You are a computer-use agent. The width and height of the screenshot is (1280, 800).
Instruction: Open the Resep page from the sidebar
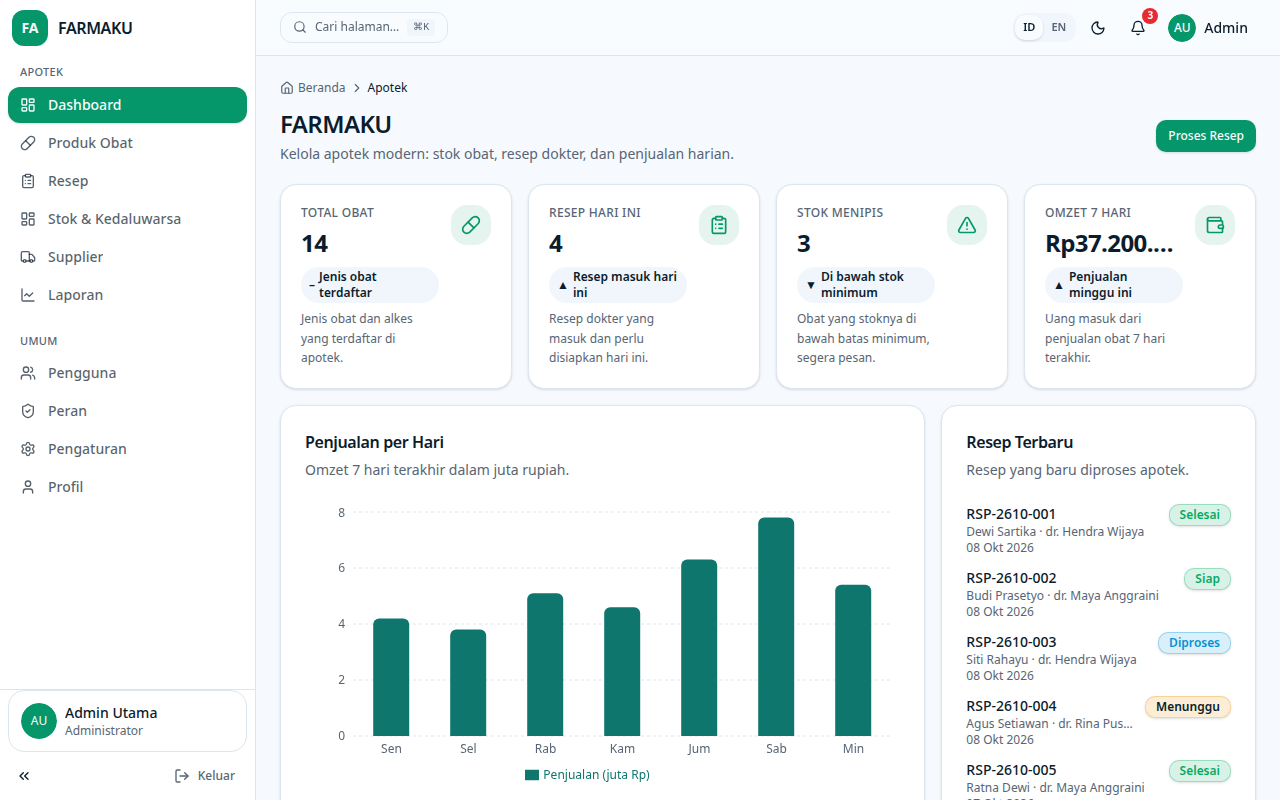(127, 181)
